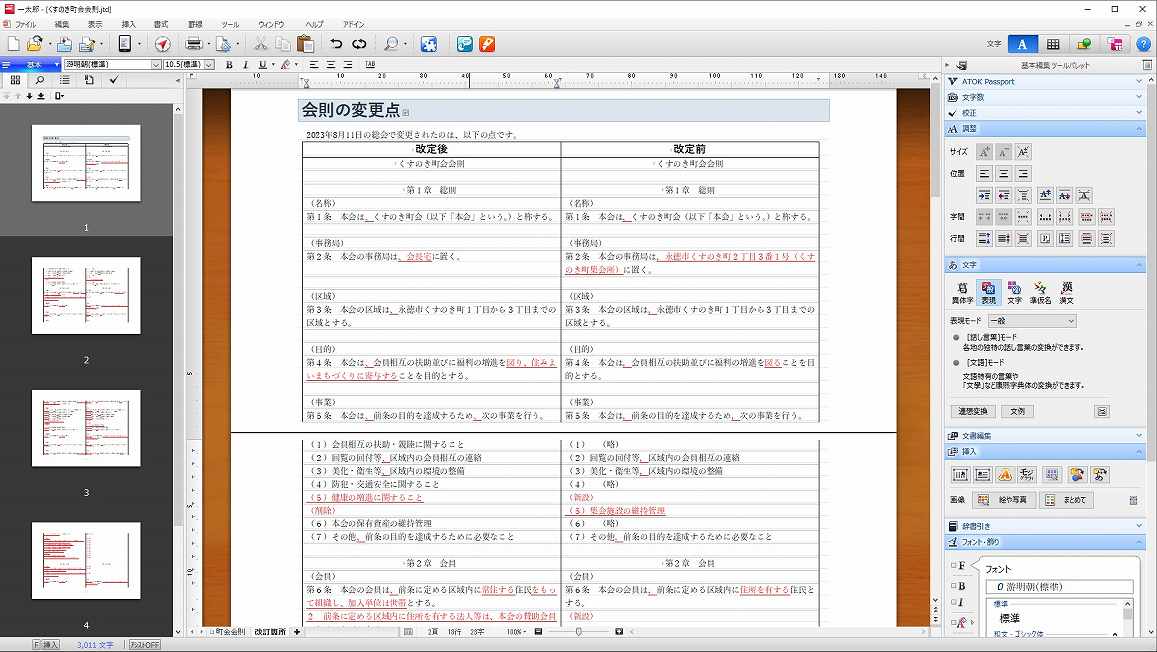
Task: Click the Undo arrow icon
Action: [x=336, y=44]
